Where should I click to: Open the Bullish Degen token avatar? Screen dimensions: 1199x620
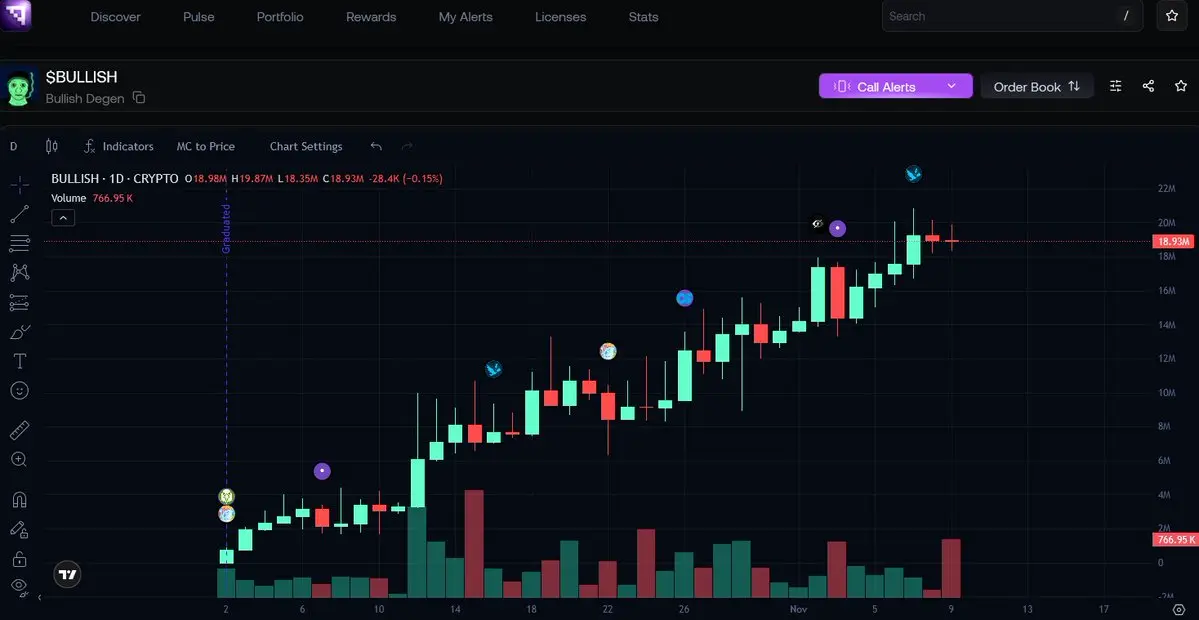coord(20,87)
